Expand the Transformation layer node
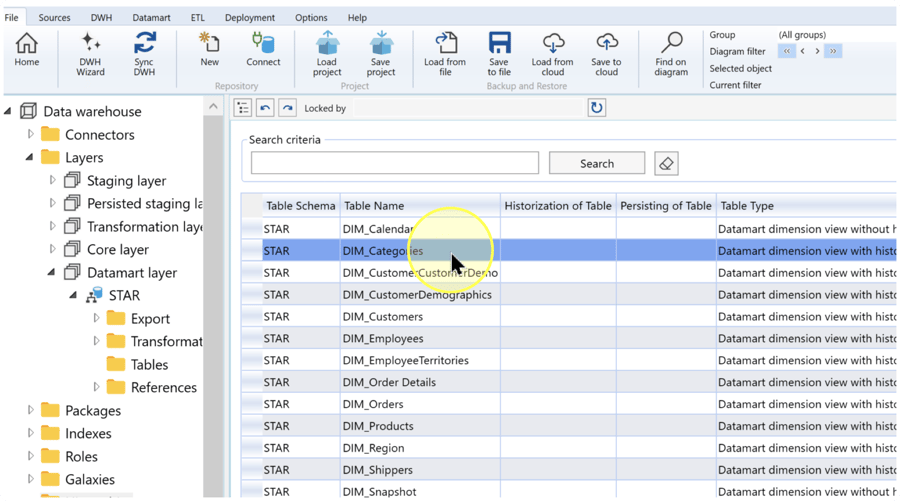Screen dimensions: 900x501 (x=52, y=226)
